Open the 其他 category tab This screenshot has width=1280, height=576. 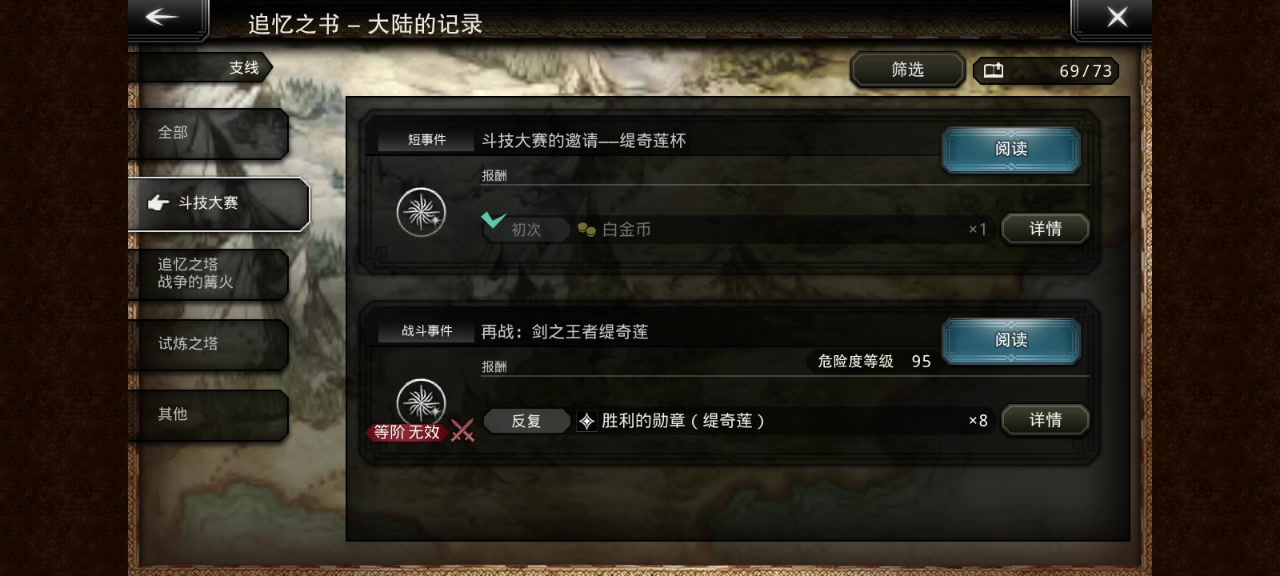click(x=208, y=414)
